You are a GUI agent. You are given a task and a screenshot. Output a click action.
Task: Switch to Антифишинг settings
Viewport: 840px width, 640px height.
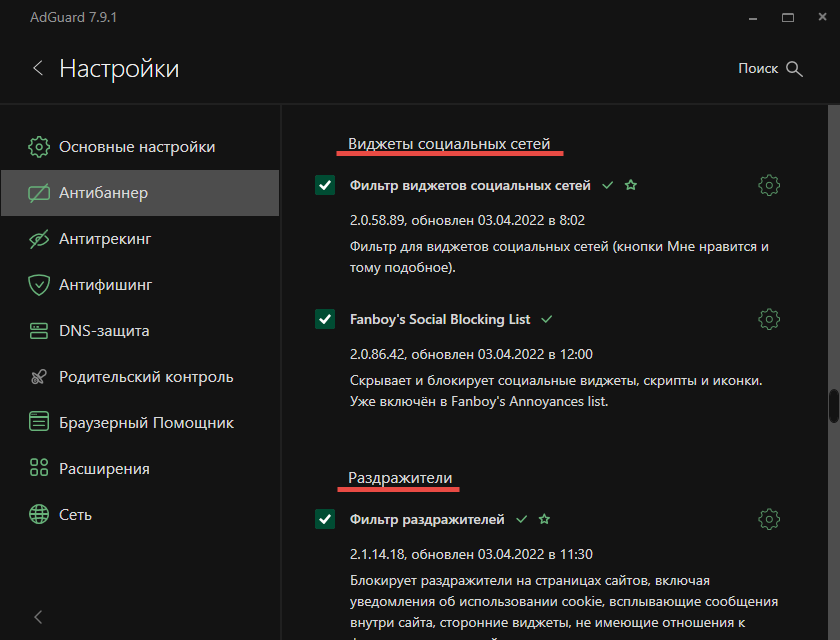(x=140, y=285)
